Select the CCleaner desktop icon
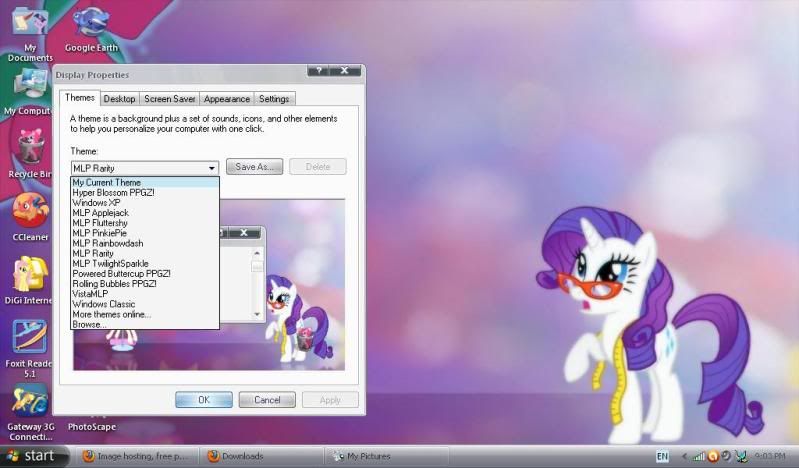This screenshot has width=799, height=468. (x=30, y=217)
